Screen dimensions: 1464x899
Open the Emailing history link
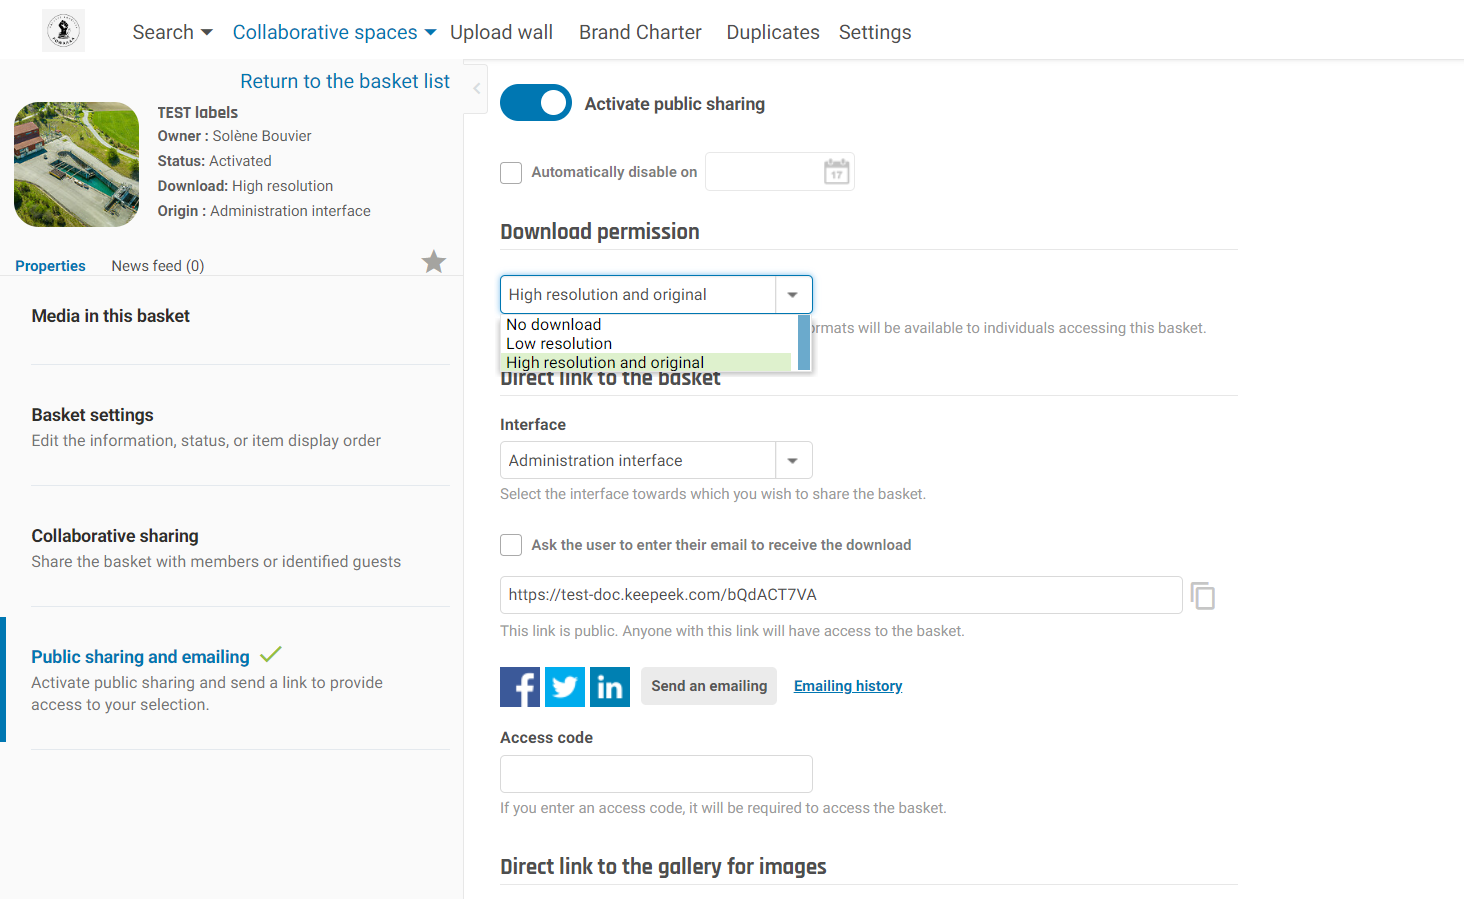tap(848, 686)
